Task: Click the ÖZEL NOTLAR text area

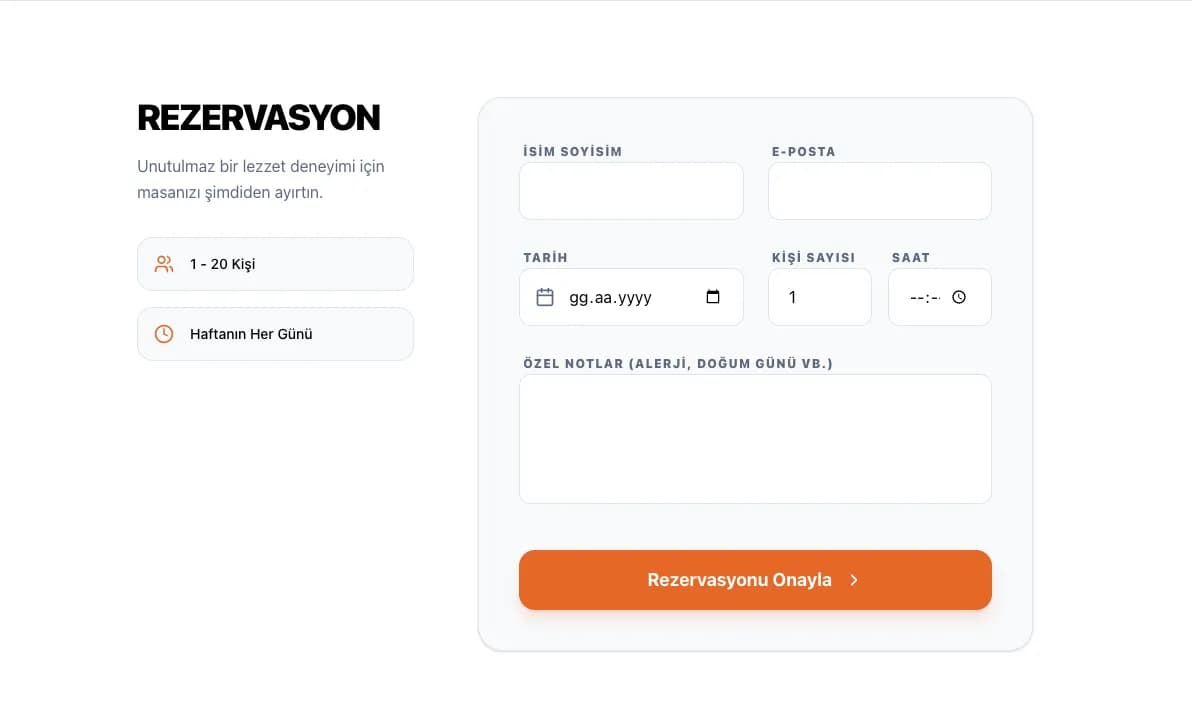Action: [x=754, y=438]
